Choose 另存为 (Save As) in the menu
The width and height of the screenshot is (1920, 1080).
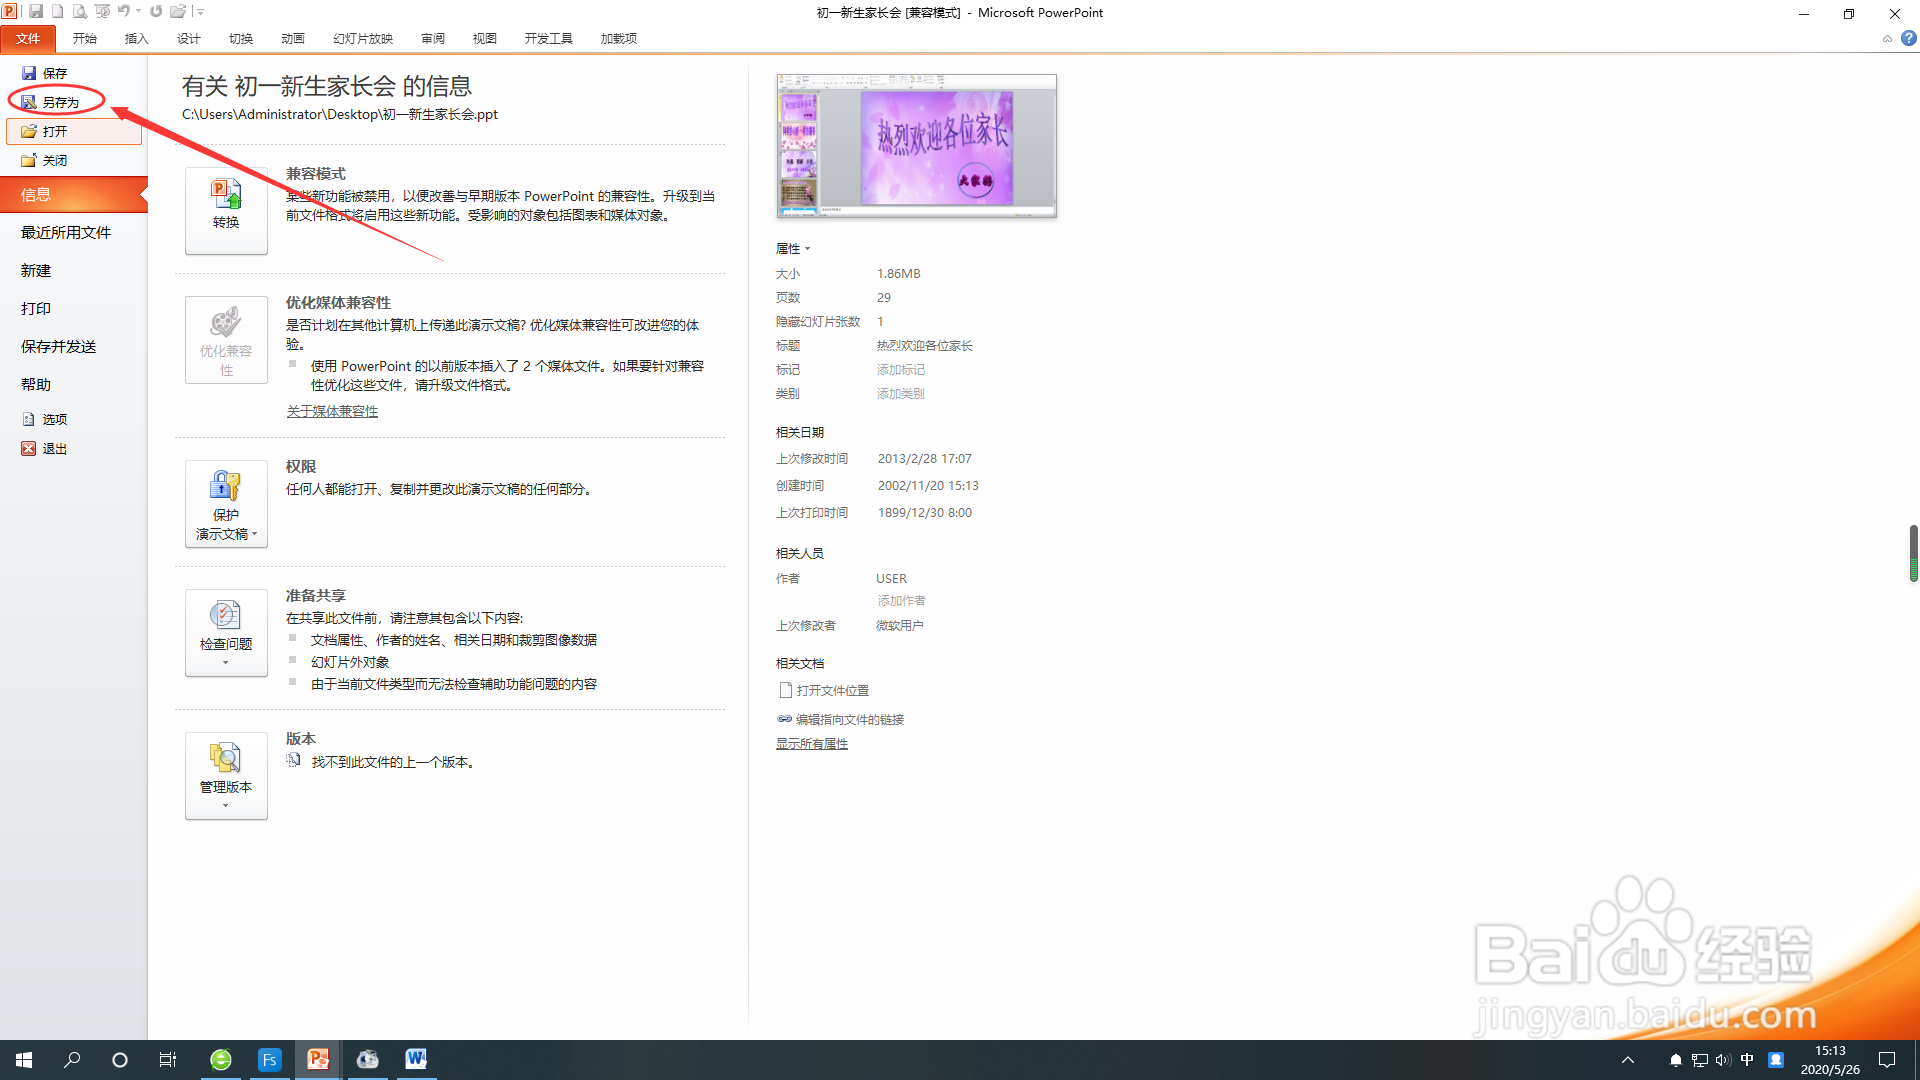pos(50,102)
